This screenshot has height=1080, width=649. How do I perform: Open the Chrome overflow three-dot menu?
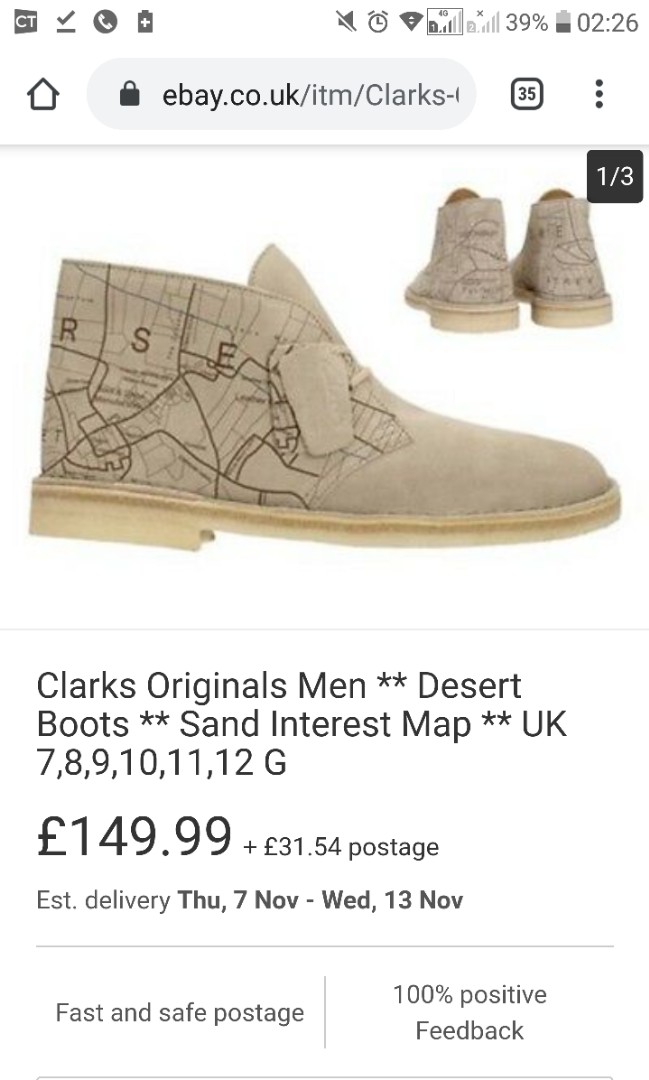[x=598, y=94]
